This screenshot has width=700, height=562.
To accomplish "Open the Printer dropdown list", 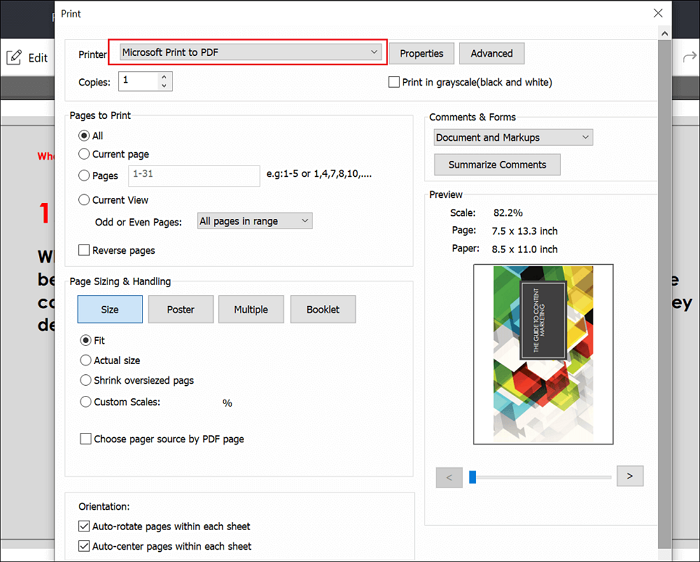I will click(x=251, y=52).
